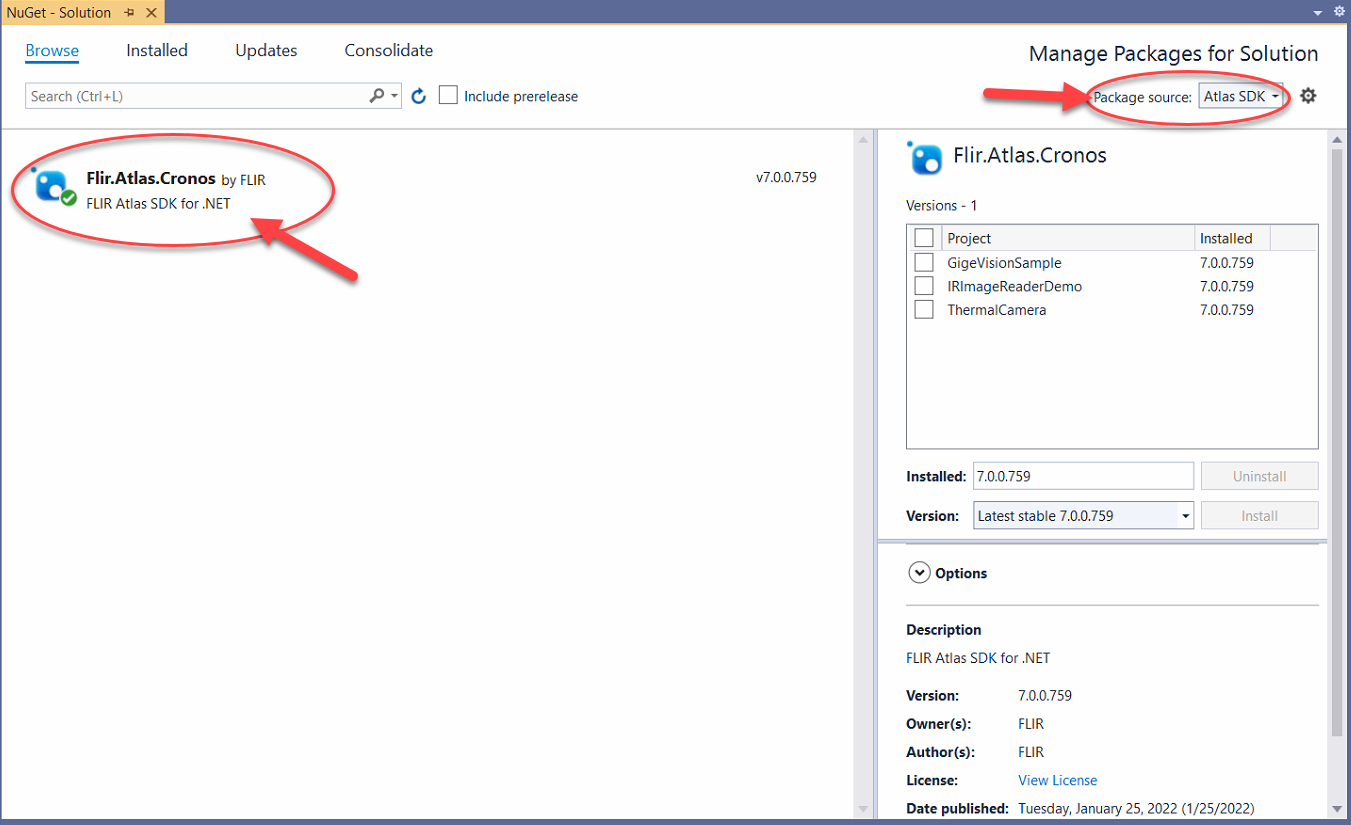Click the refresh icon next to search box

pyautogui.click(x=419, y=96)
